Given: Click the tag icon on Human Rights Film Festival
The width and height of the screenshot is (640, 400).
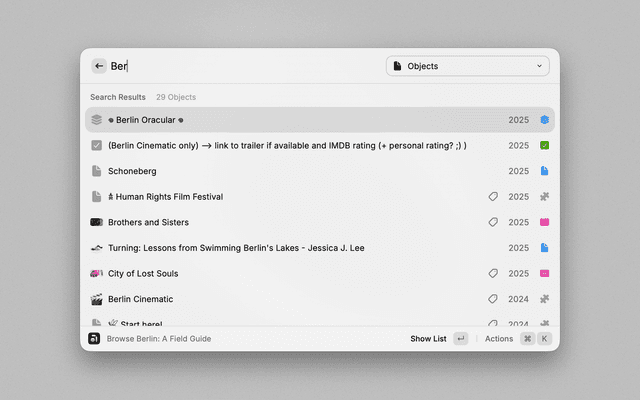Looking at the screenshot, I should 493,197.
